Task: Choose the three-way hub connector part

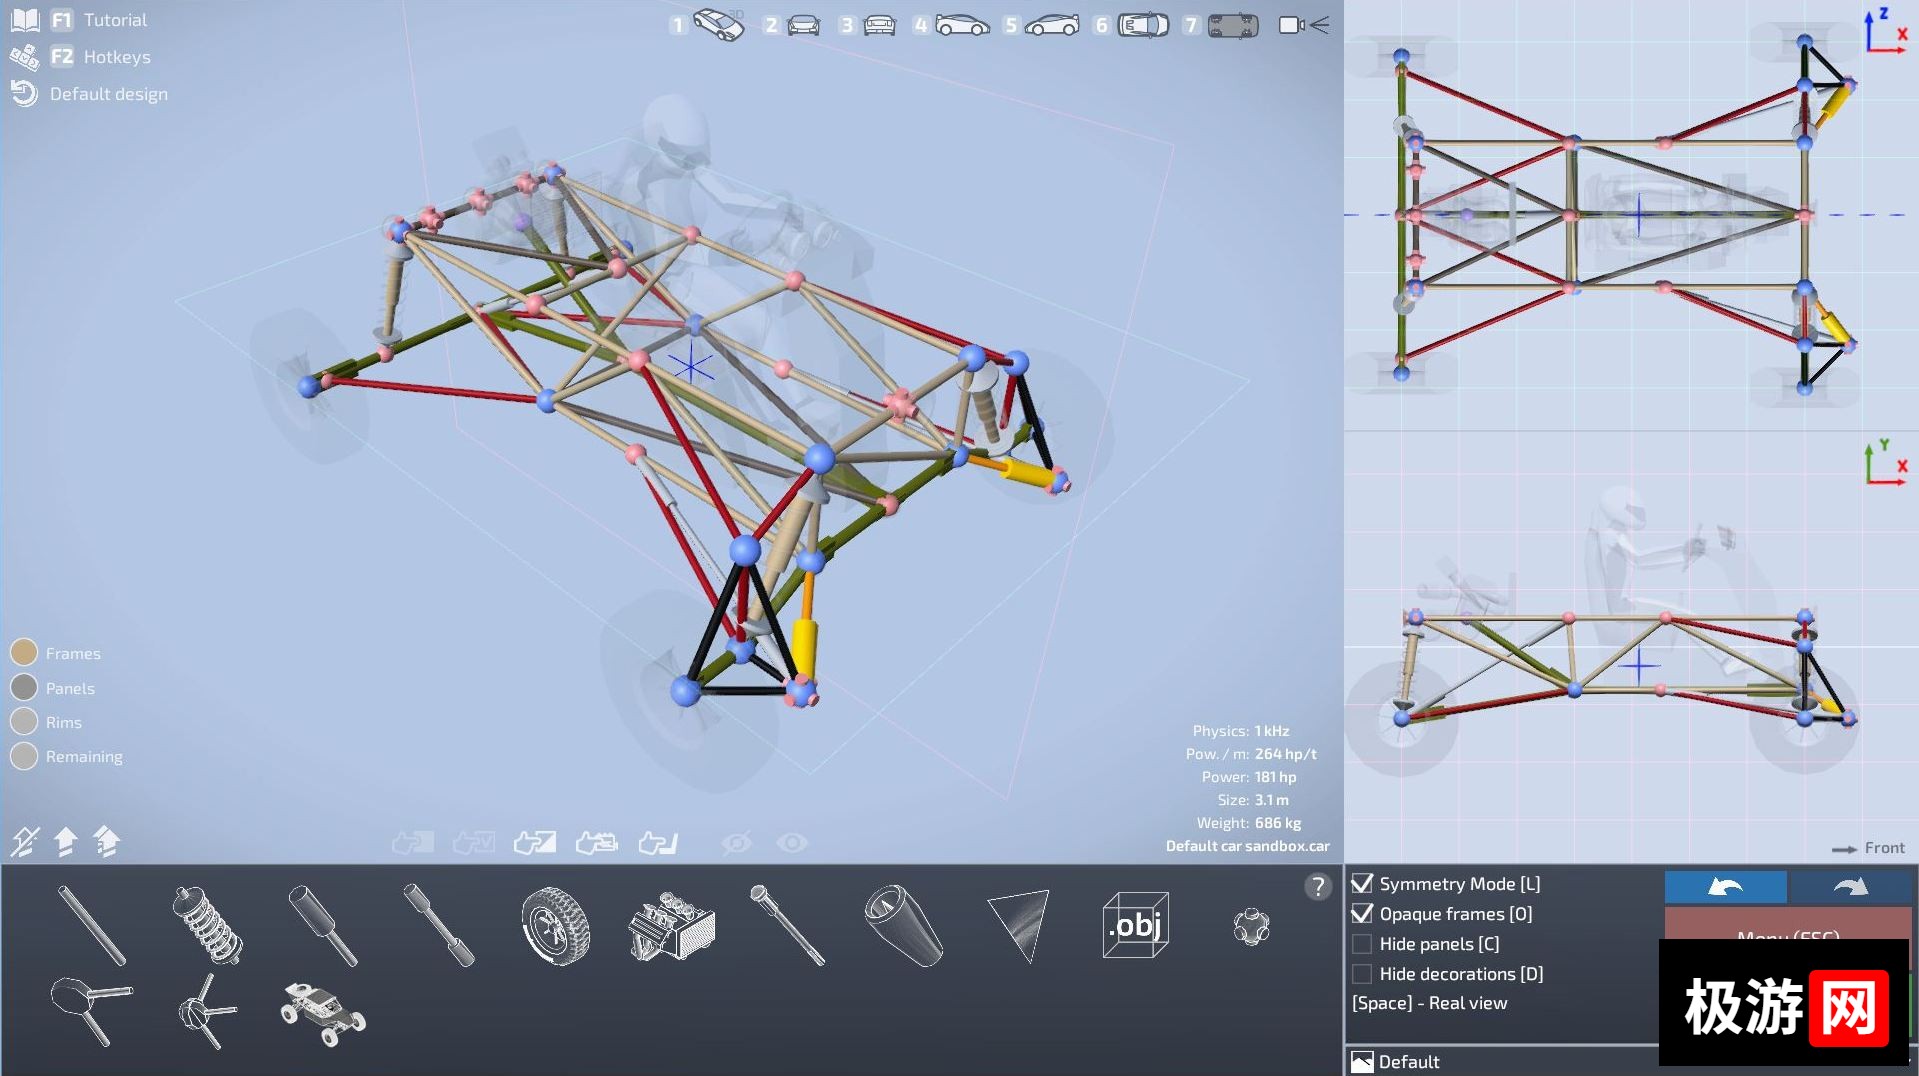Action: (x=206, y=1011)
